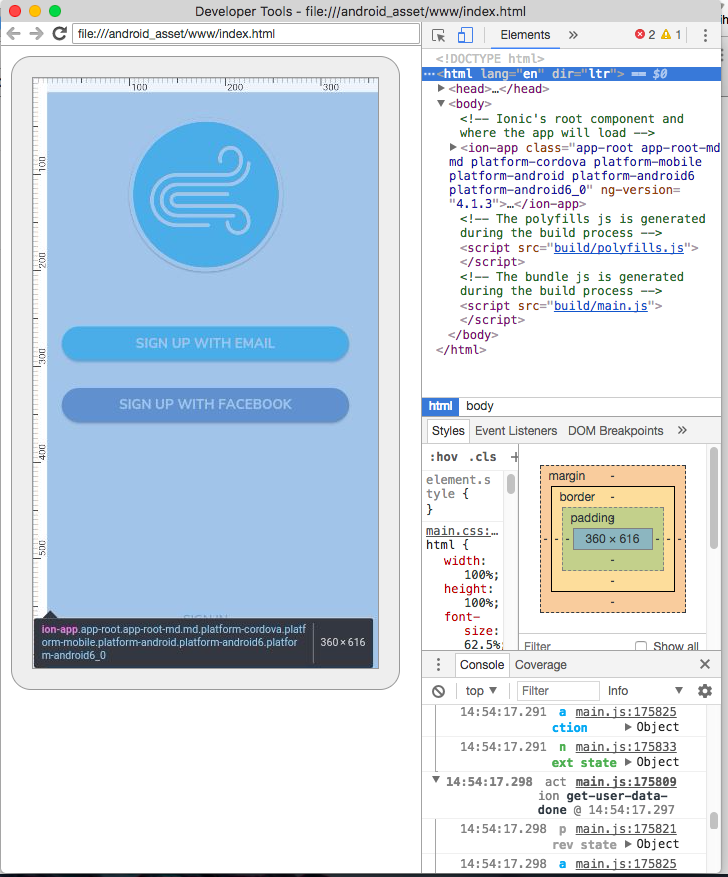Click the circular wind logo image
This screenshot has height=877, width=728.
click(x=205, y=196)
